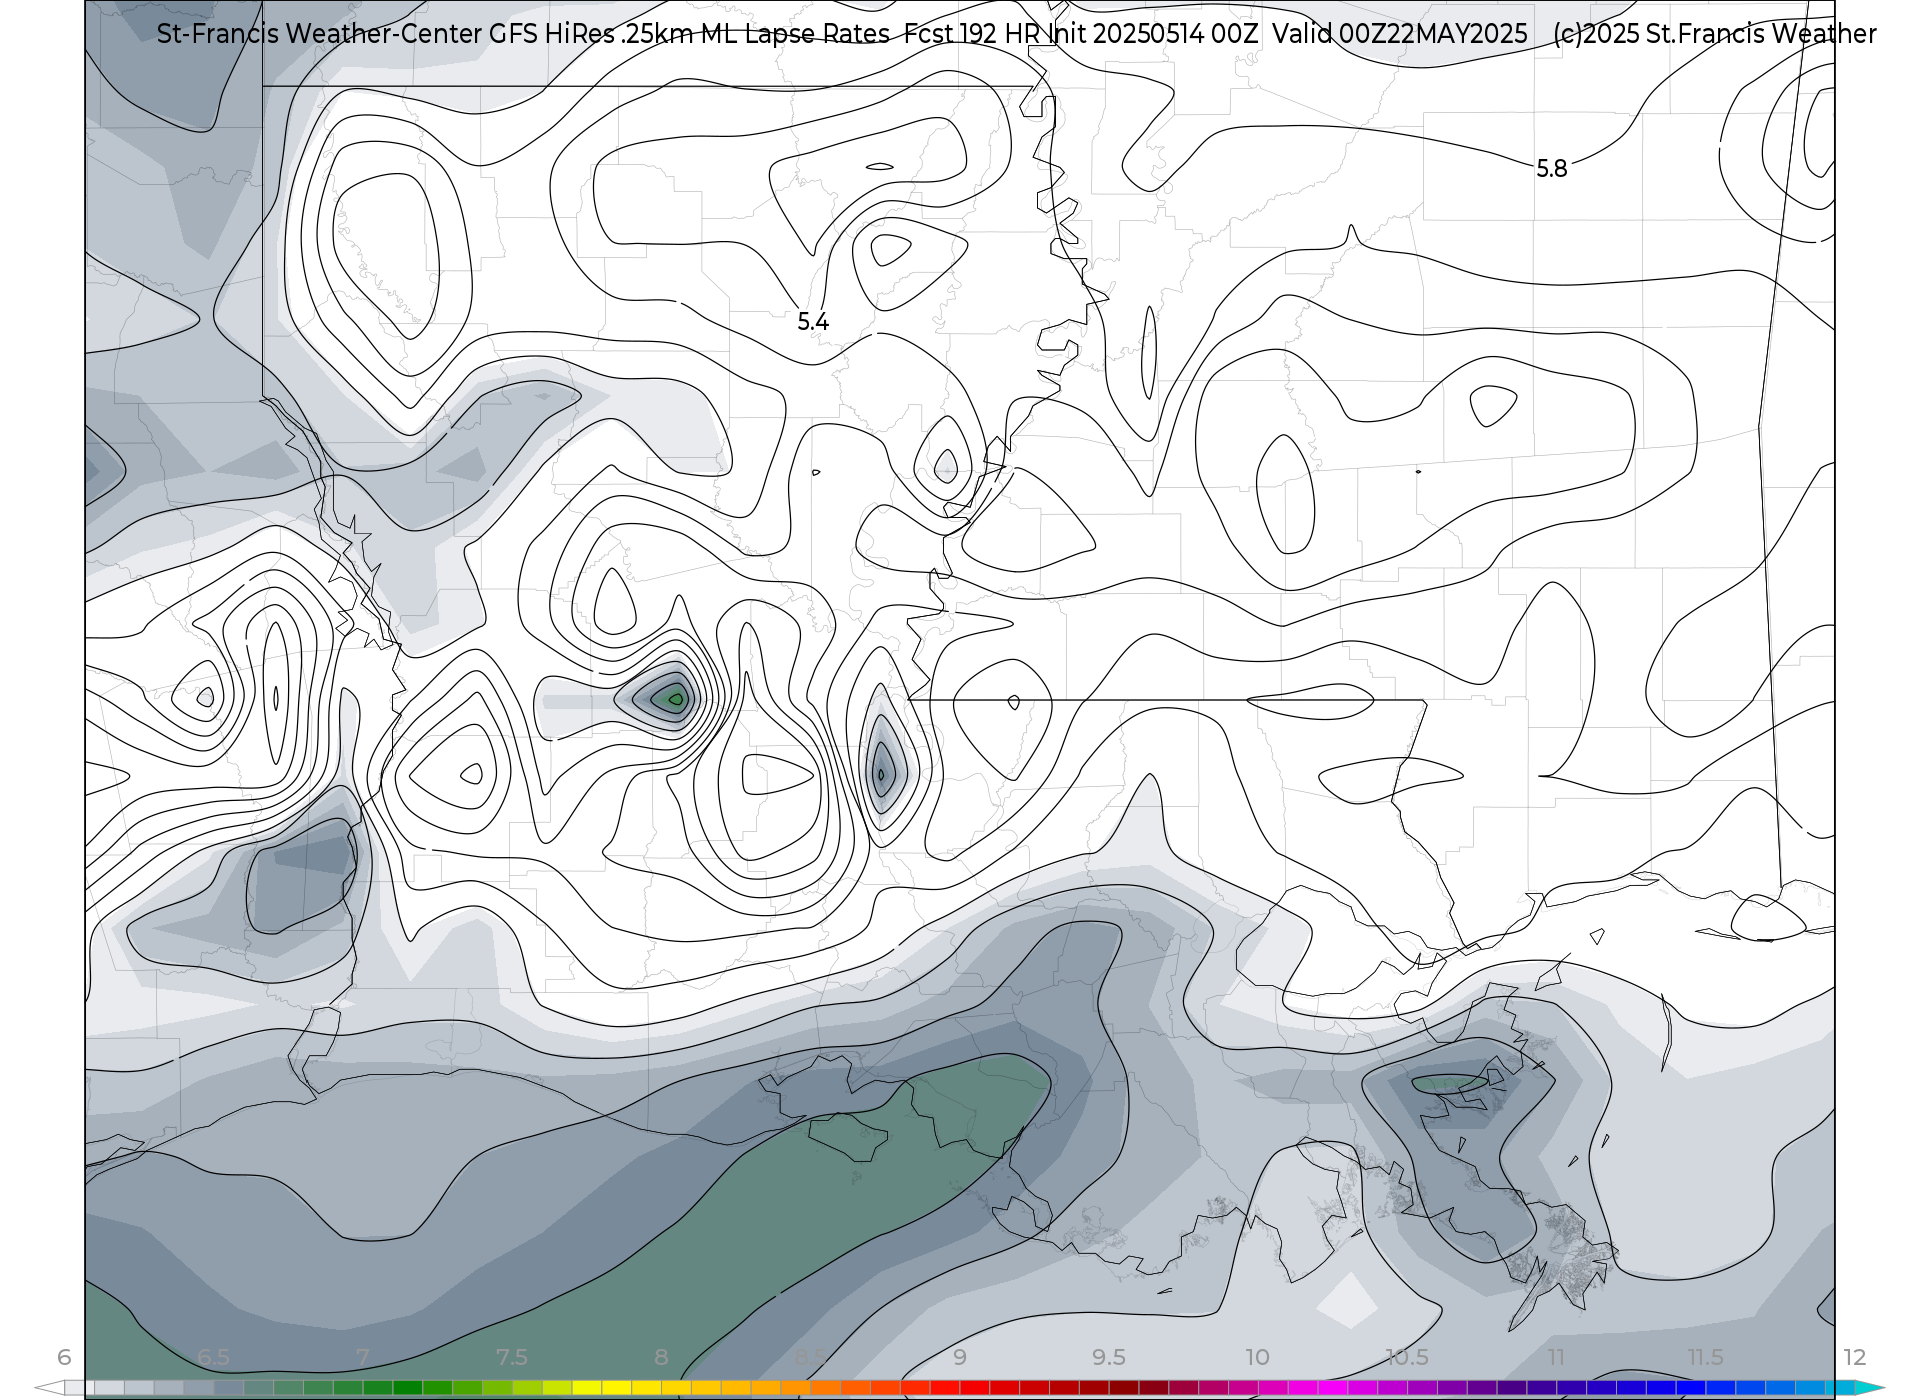
Task: Click the colorbar tick label 8
Action: click(x=661, y=1357)
